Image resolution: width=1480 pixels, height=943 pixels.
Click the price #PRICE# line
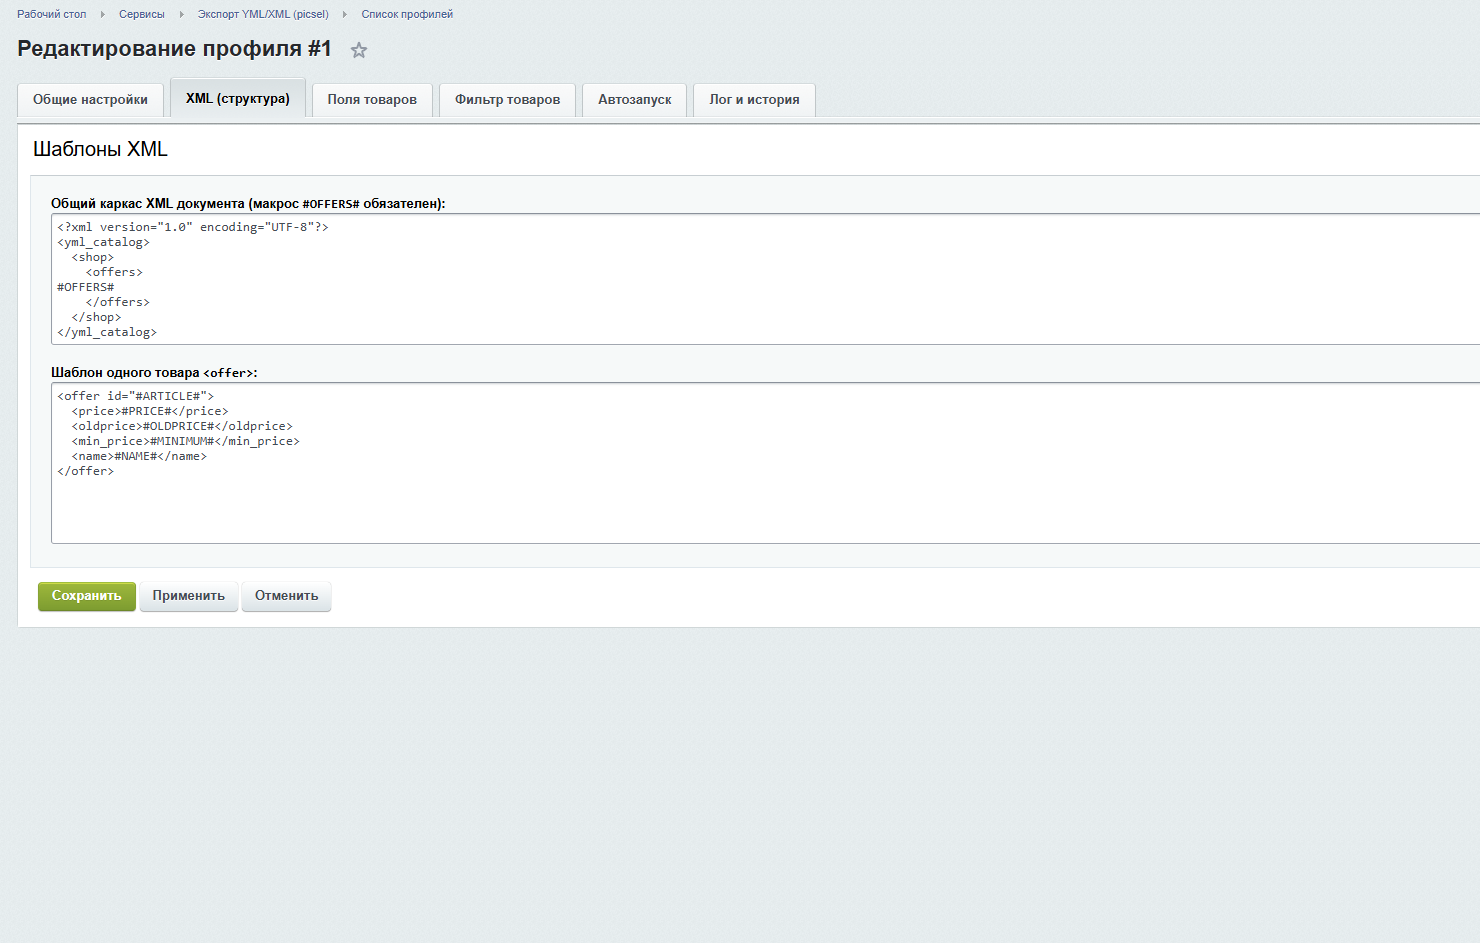pyautogui.click(x=150, y=411)
